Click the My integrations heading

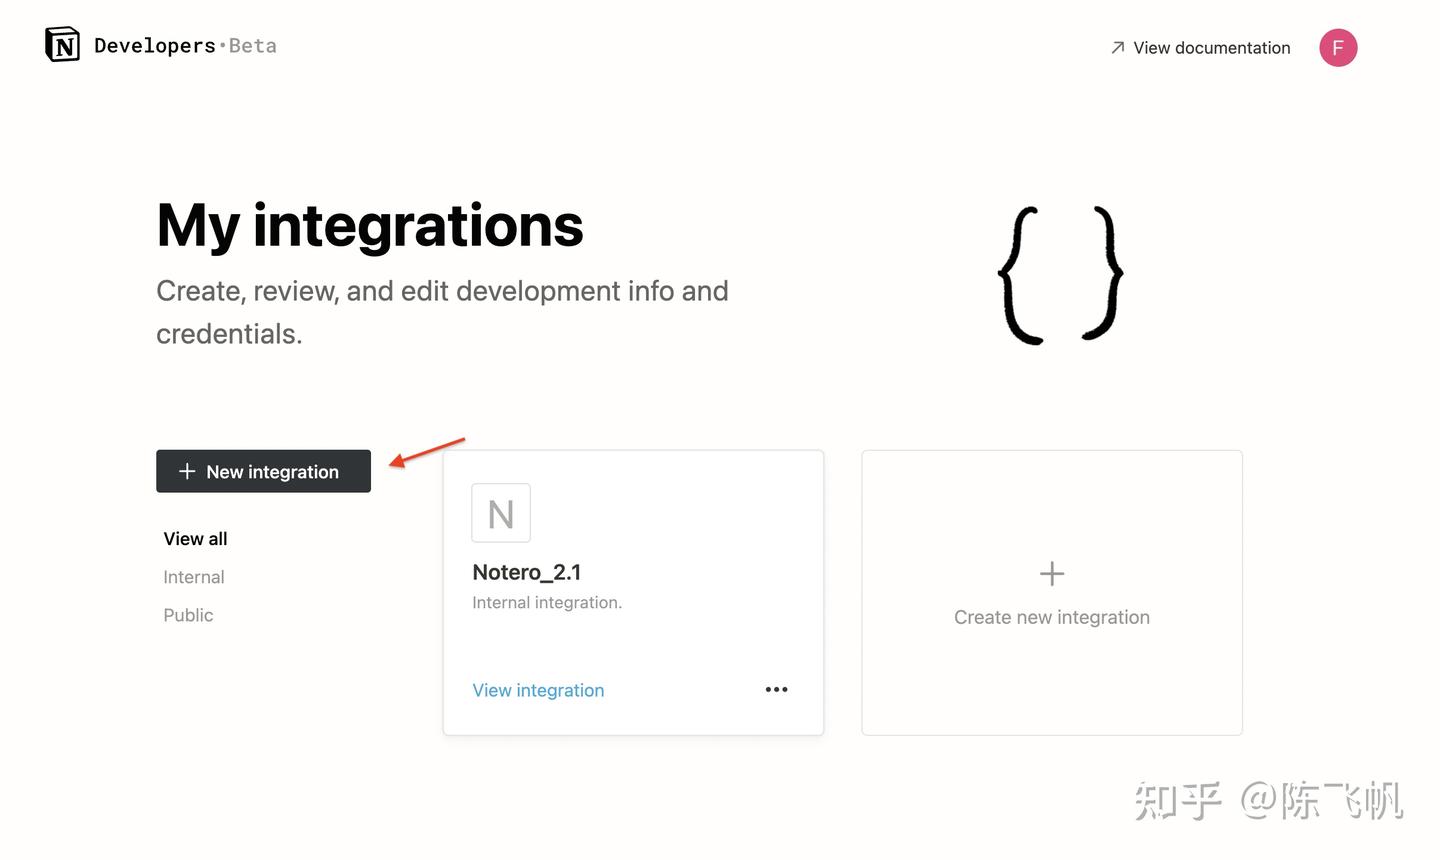[370, 226]
